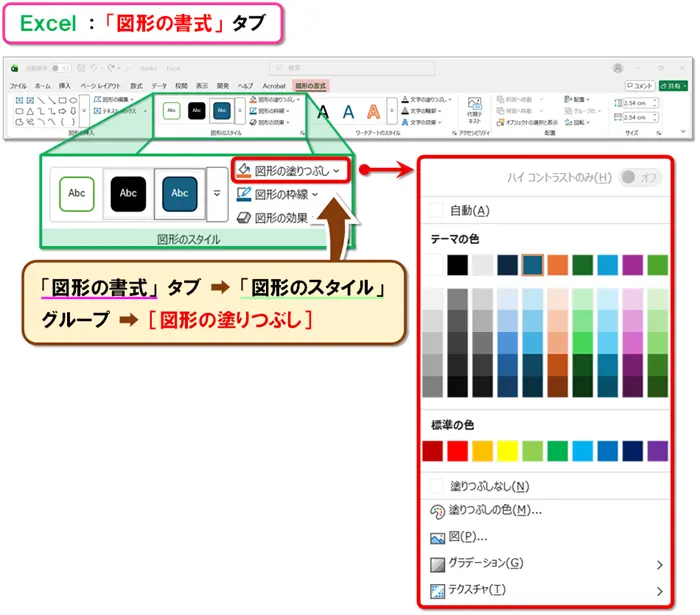Click the shape width 2.54 cm field
This screenshot has height=615, width=700.
(x=640, y=117)
